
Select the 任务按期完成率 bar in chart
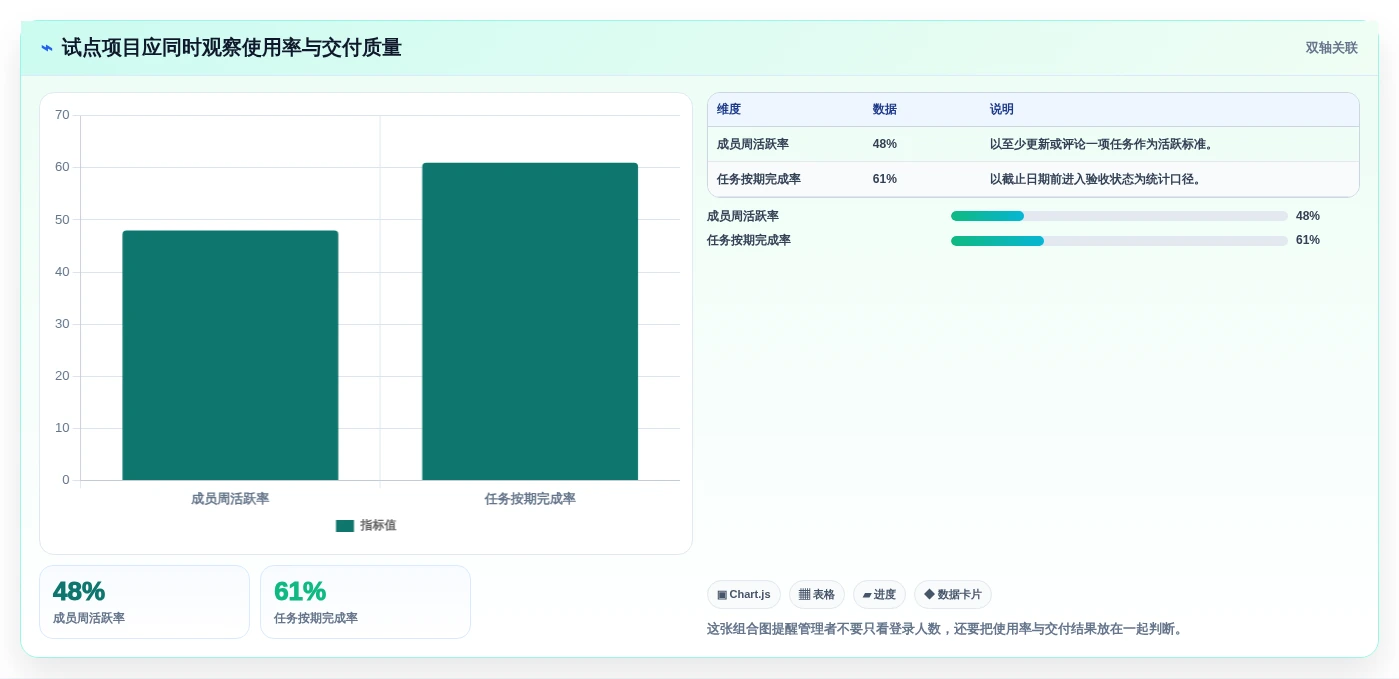pyautogui.click(x=530, y=321)
